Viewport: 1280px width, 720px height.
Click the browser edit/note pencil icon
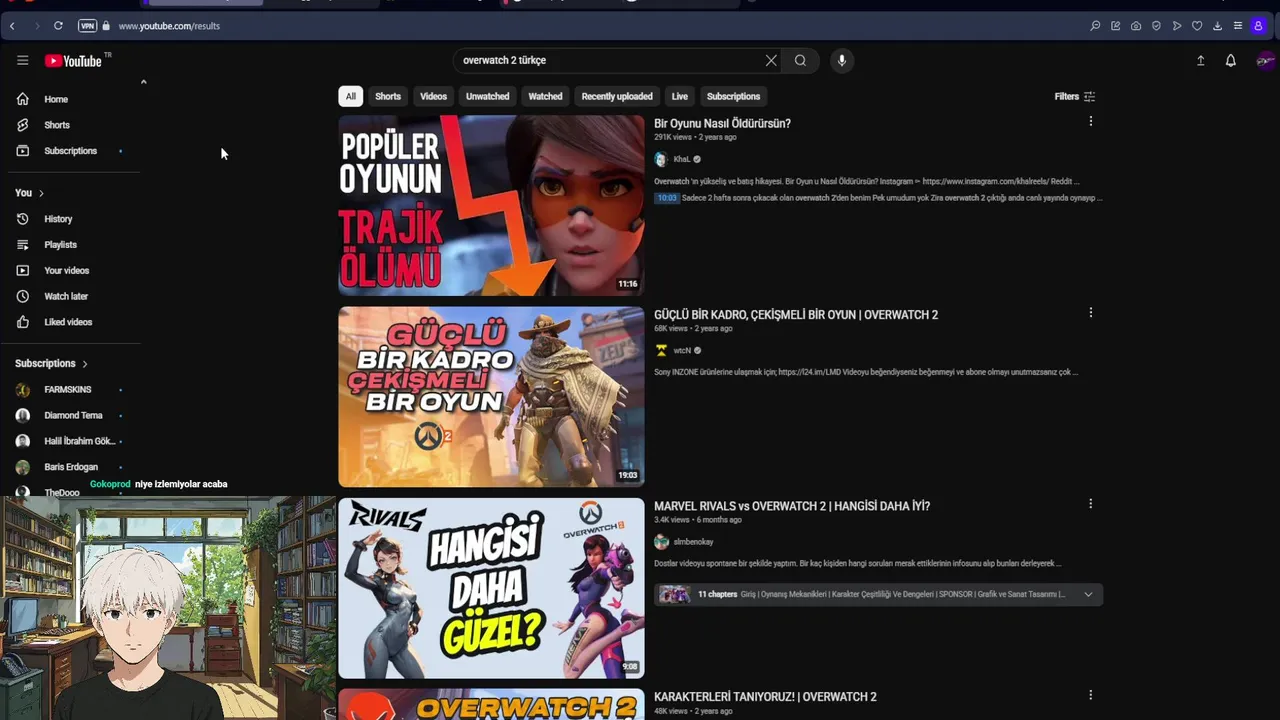[1115, 26]
